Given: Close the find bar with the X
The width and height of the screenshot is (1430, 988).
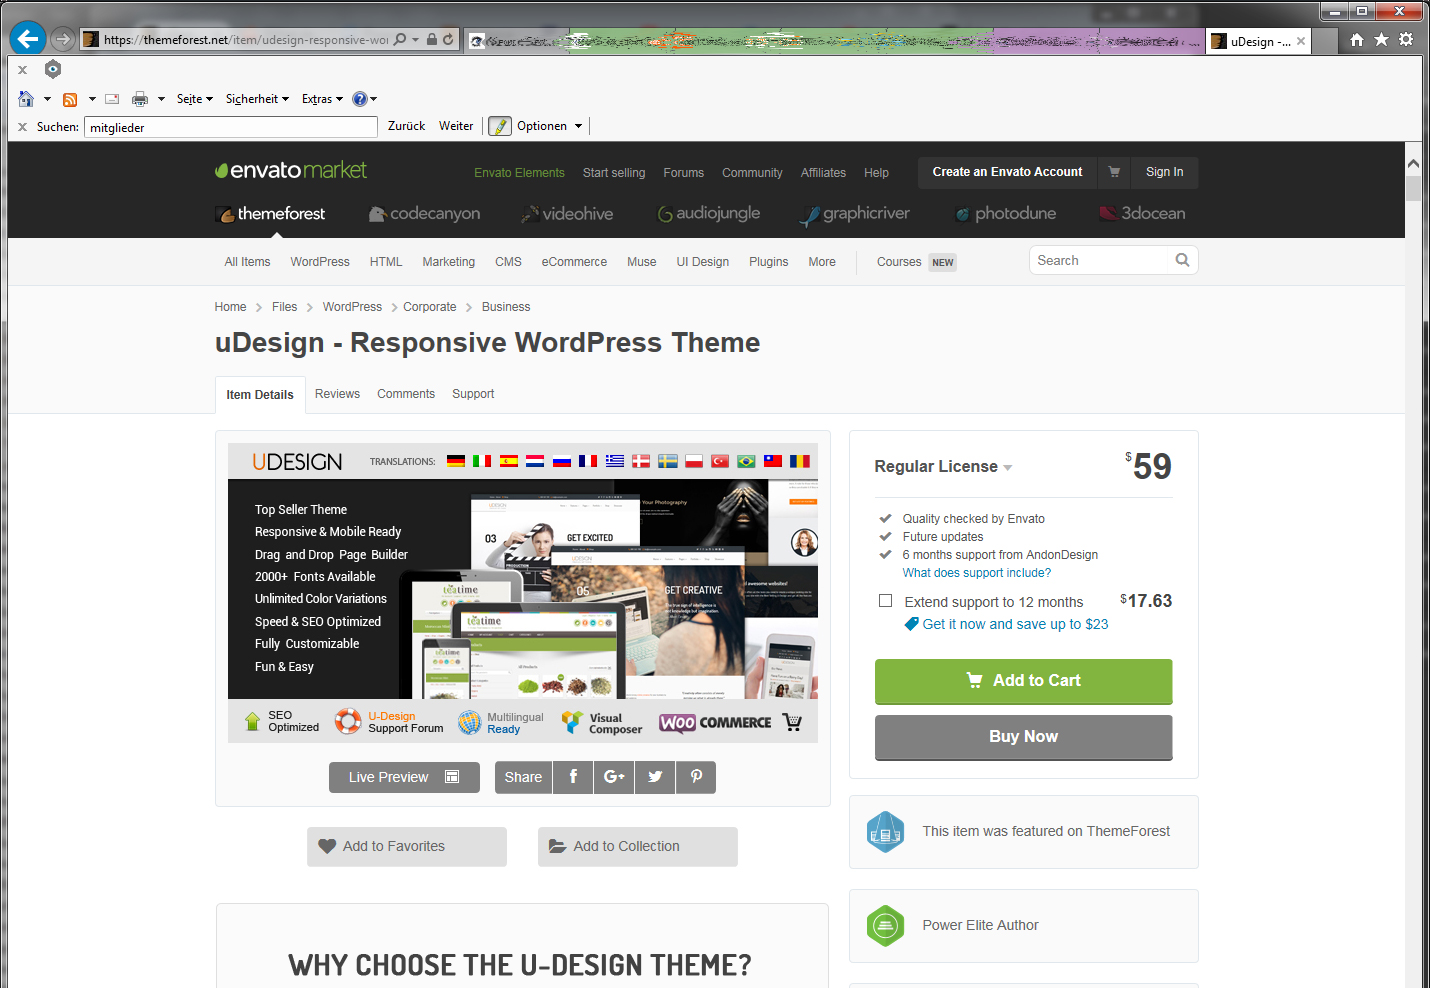Looking at the screenshot, I should tap(22, 127).
